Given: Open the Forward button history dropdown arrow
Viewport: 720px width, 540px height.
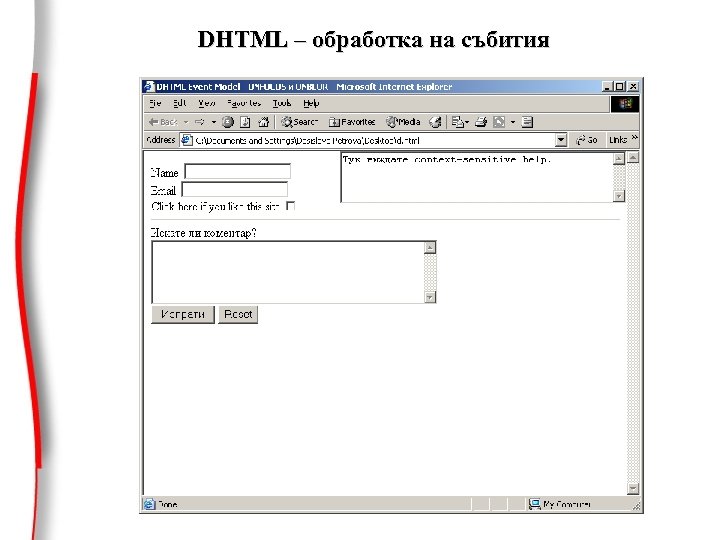Looking at the screenshot, I should pyautogui.click(x=214, y=122).
